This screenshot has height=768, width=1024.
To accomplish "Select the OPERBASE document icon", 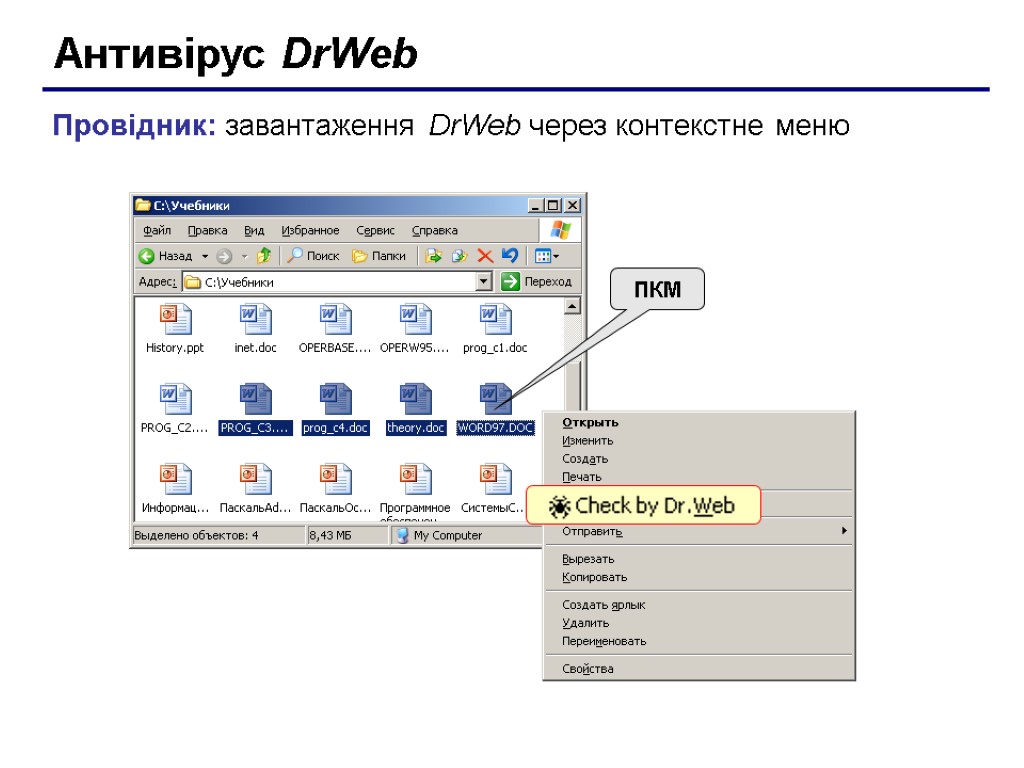I will (x=336, y=319).
